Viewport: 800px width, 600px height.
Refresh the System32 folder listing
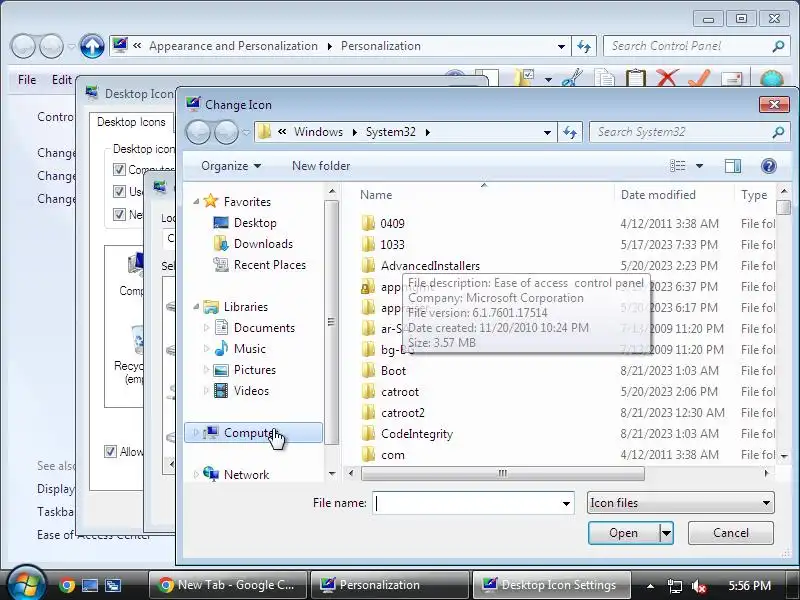570,132
